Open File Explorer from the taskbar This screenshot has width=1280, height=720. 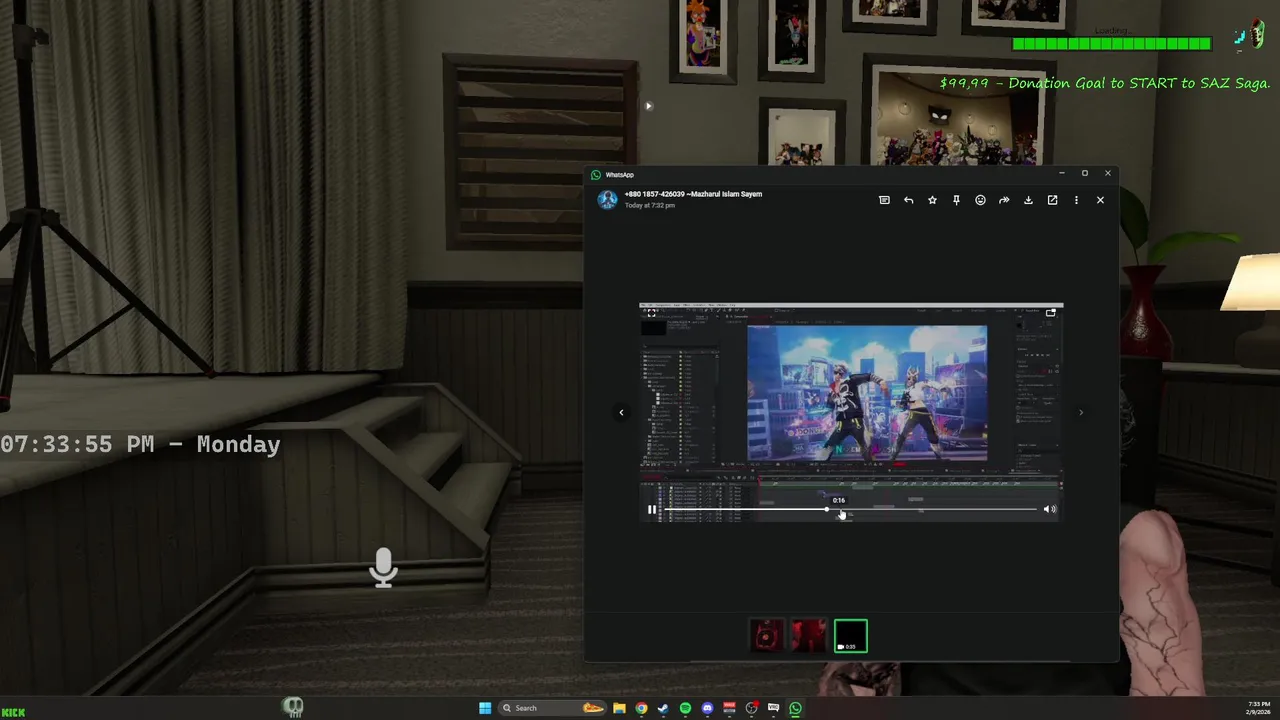click(619, 708)
